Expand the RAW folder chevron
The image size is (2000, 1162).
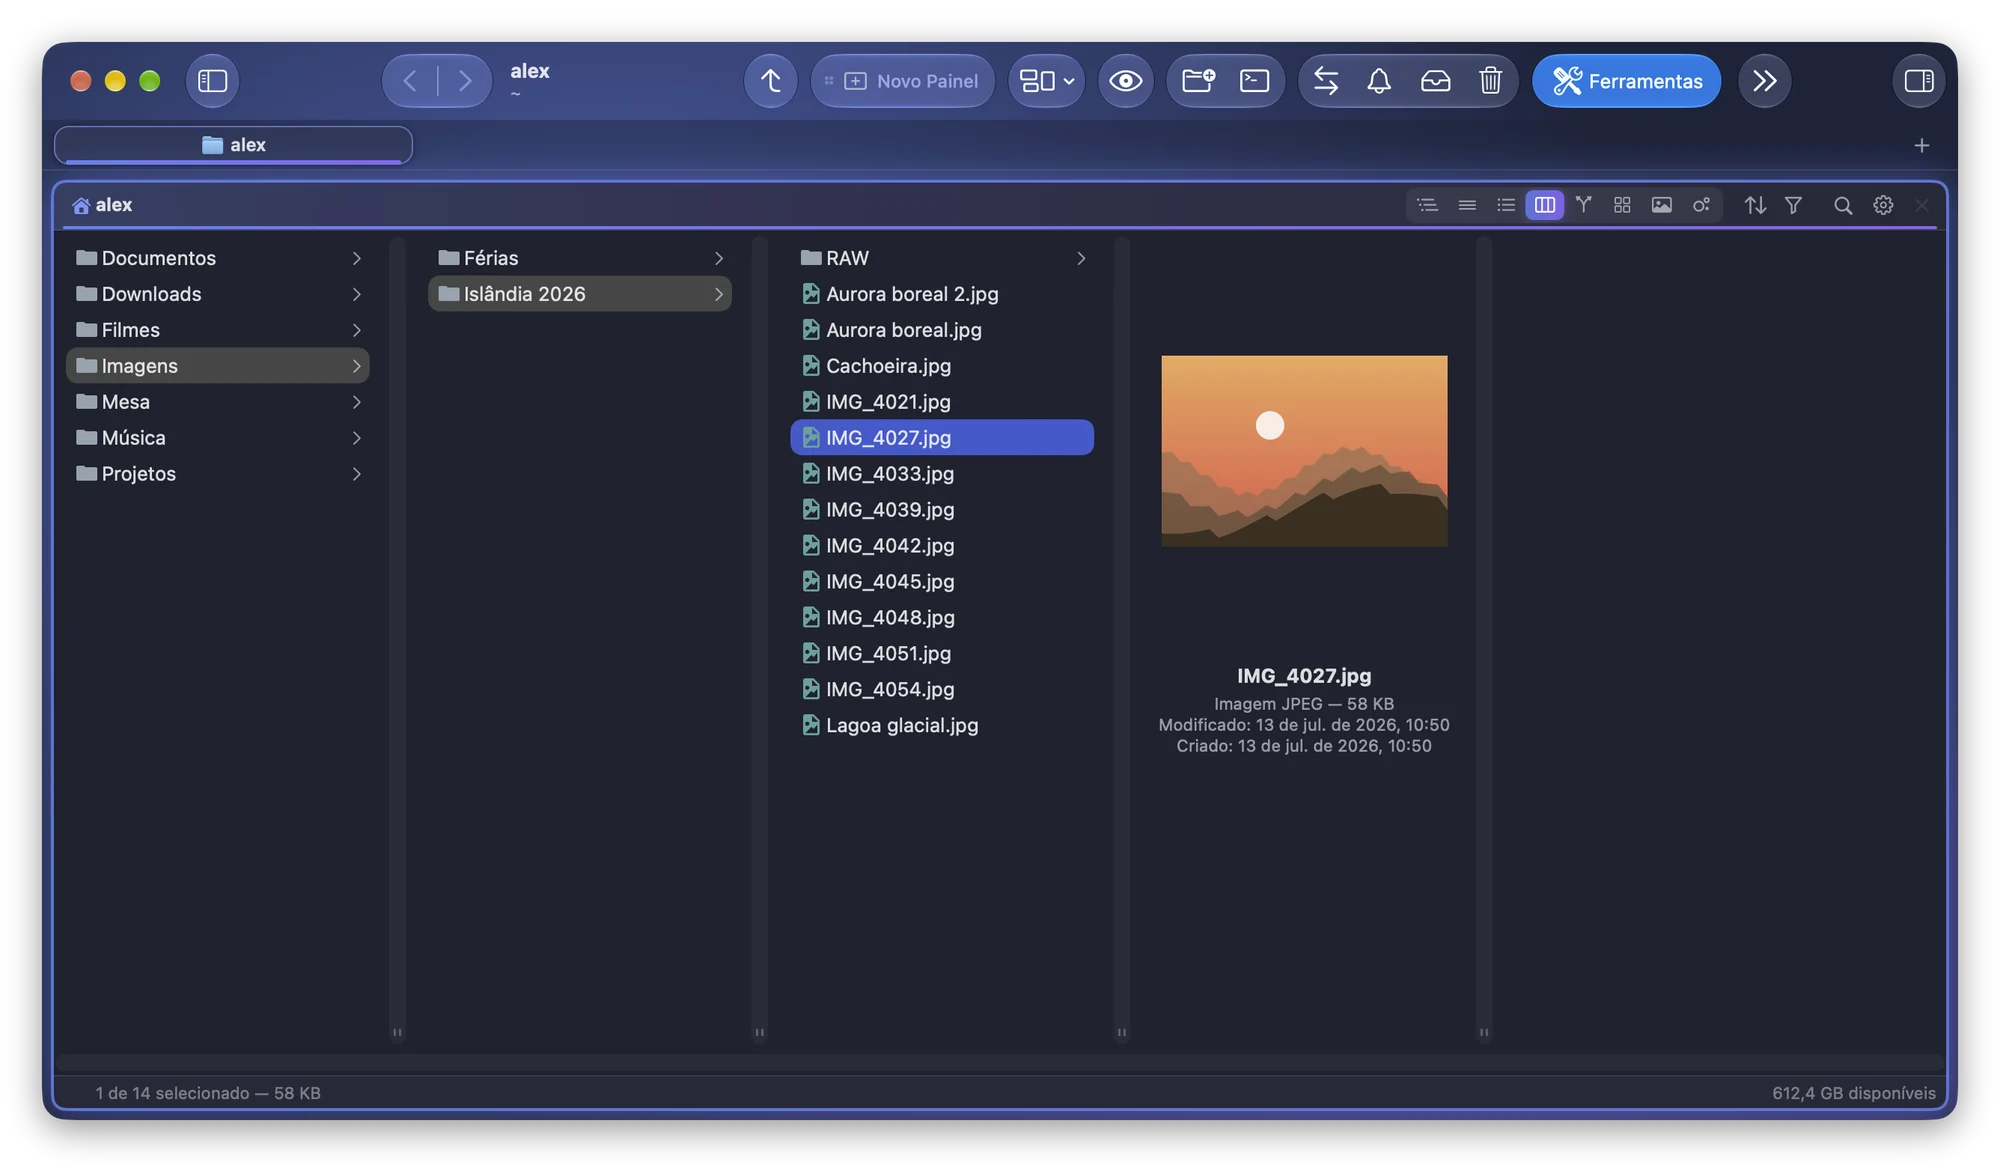tap(1080, 258)
